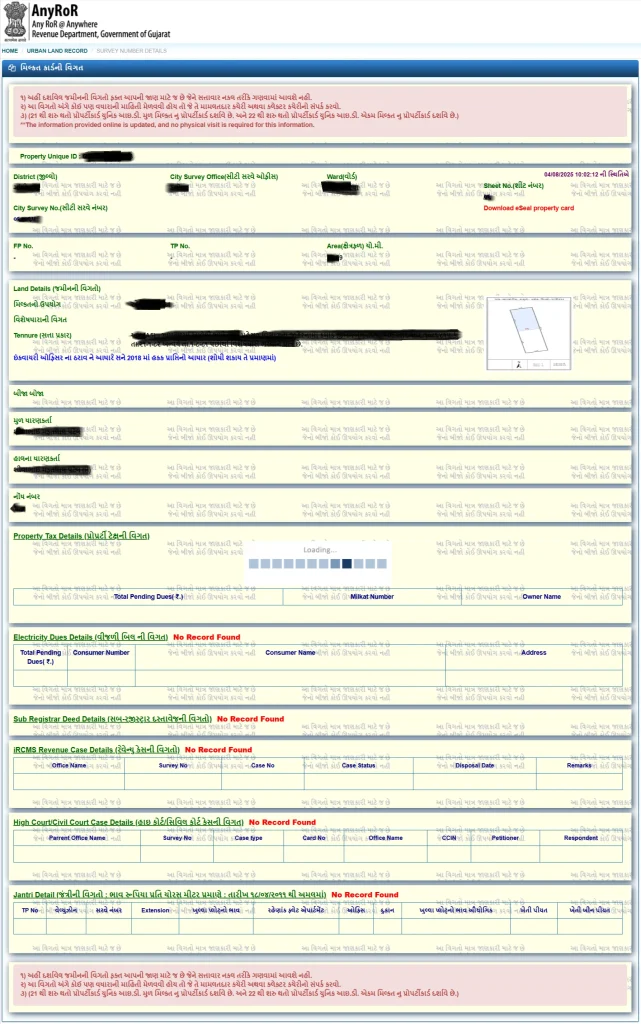Image resolution: width=641 pixels, height=1024 pixels.
Task: Select the SURVEY NUMBER DETAILS menu item
Action: (131, 50)
